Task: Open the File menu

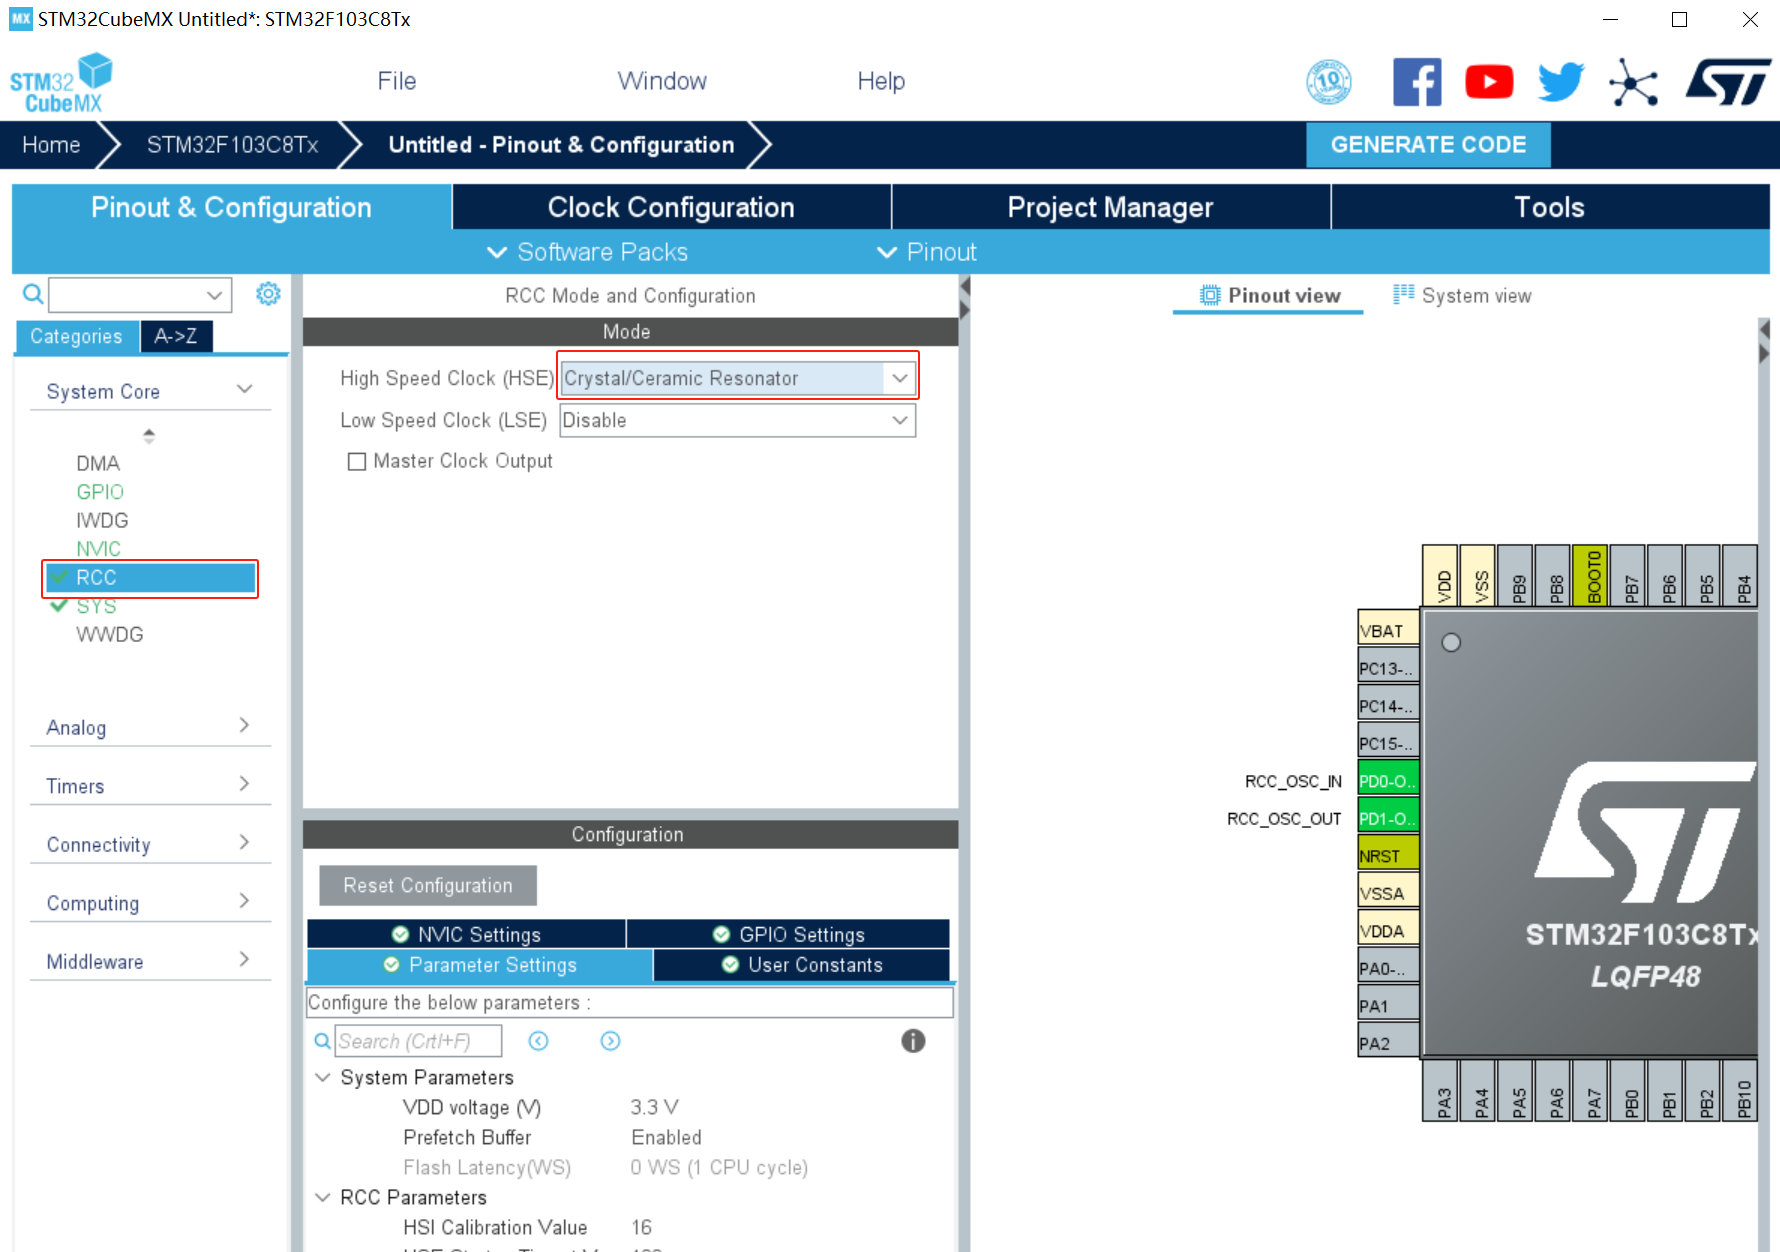Action: coord(397,81)
